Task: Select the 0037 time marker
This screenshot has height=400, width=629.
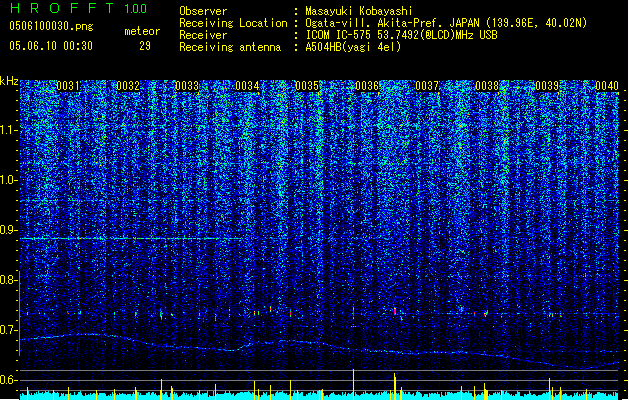Action: tap(427, 86)
